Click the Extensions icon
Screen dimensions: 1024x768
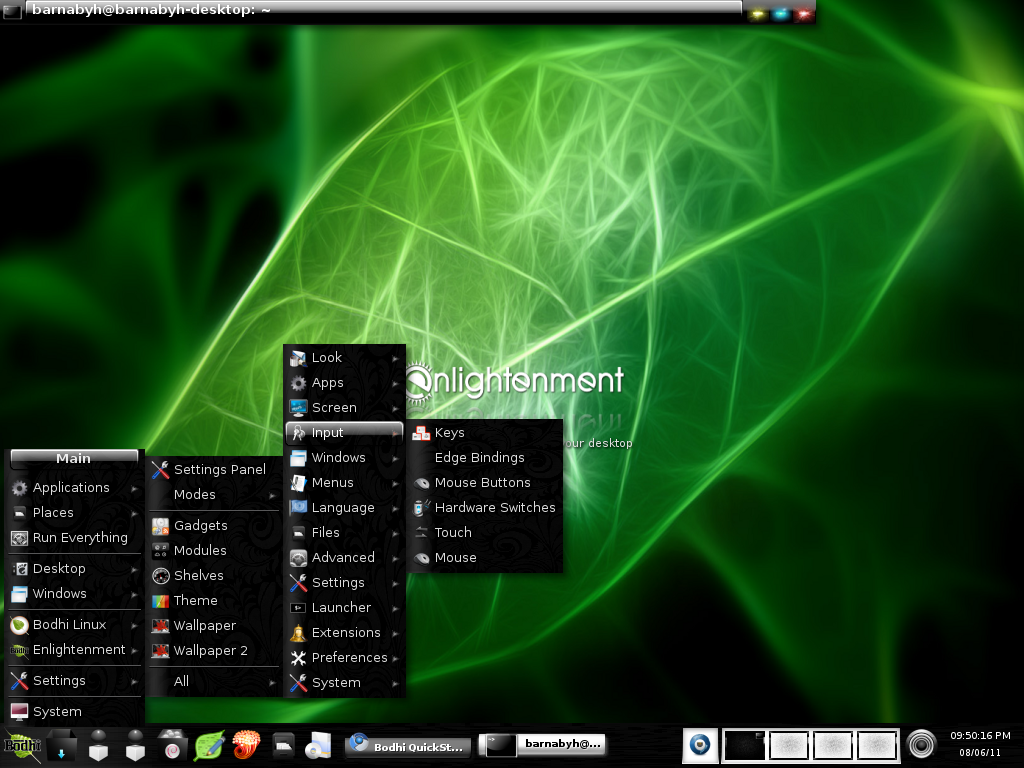point(298,633)
